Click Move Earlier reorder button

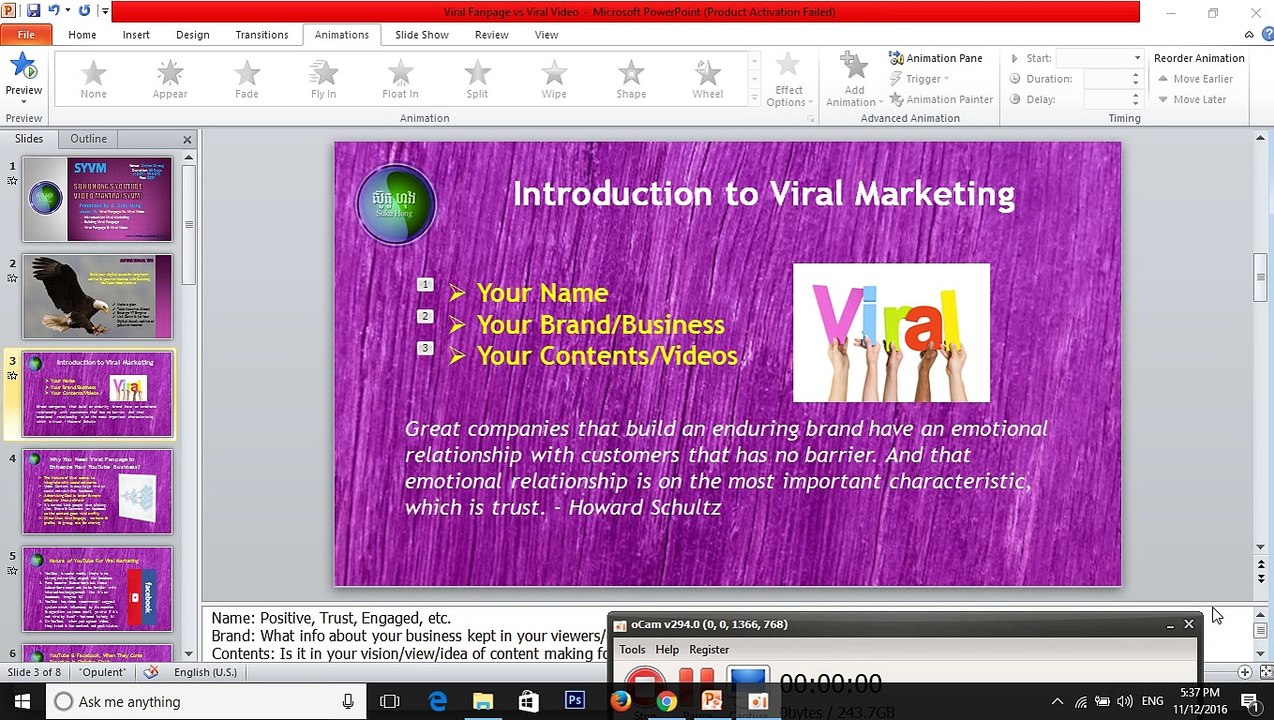[x=1195, y=79]
